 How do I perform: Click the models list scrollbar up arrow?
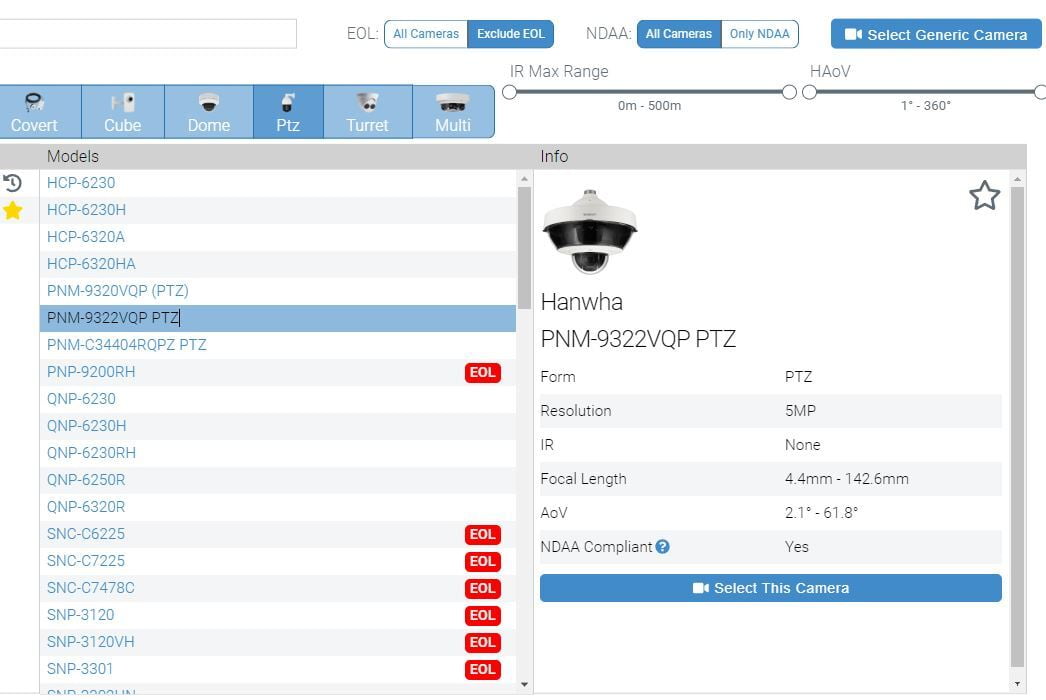[524, 179]
